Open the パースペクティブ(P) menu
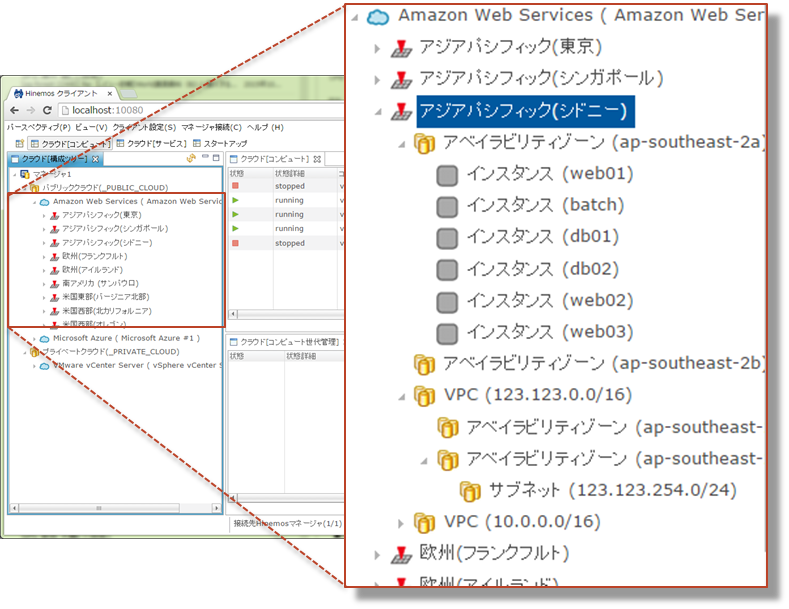Screen dimensions: 789x609 (39, 127)
